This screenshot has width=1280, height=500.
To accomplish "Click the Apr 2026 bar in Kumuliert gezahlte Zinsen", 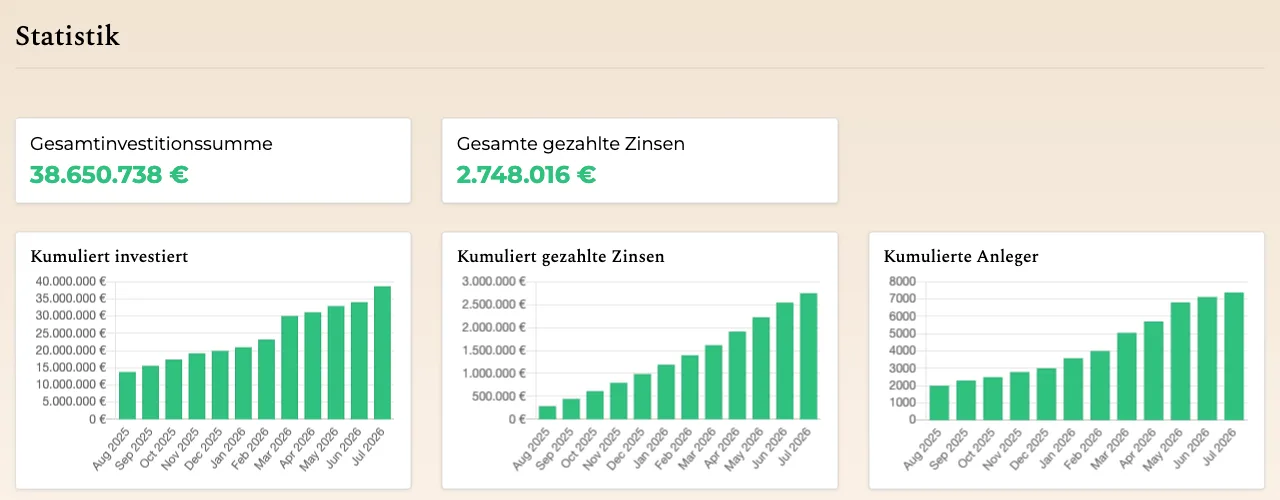I will (x=737, y=375).
